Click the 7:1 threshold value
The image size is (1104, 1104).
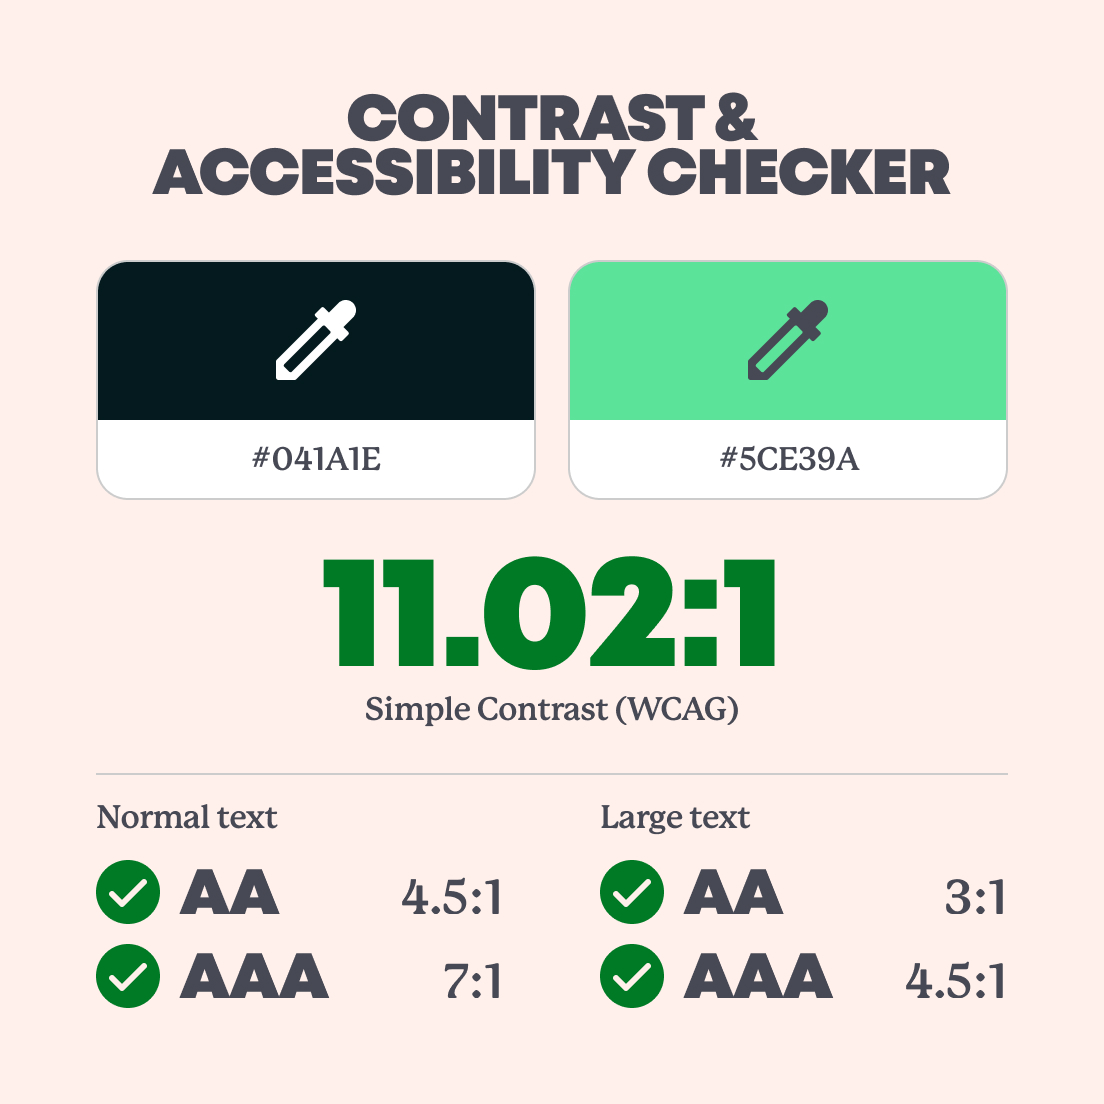(x=473, y=981)
